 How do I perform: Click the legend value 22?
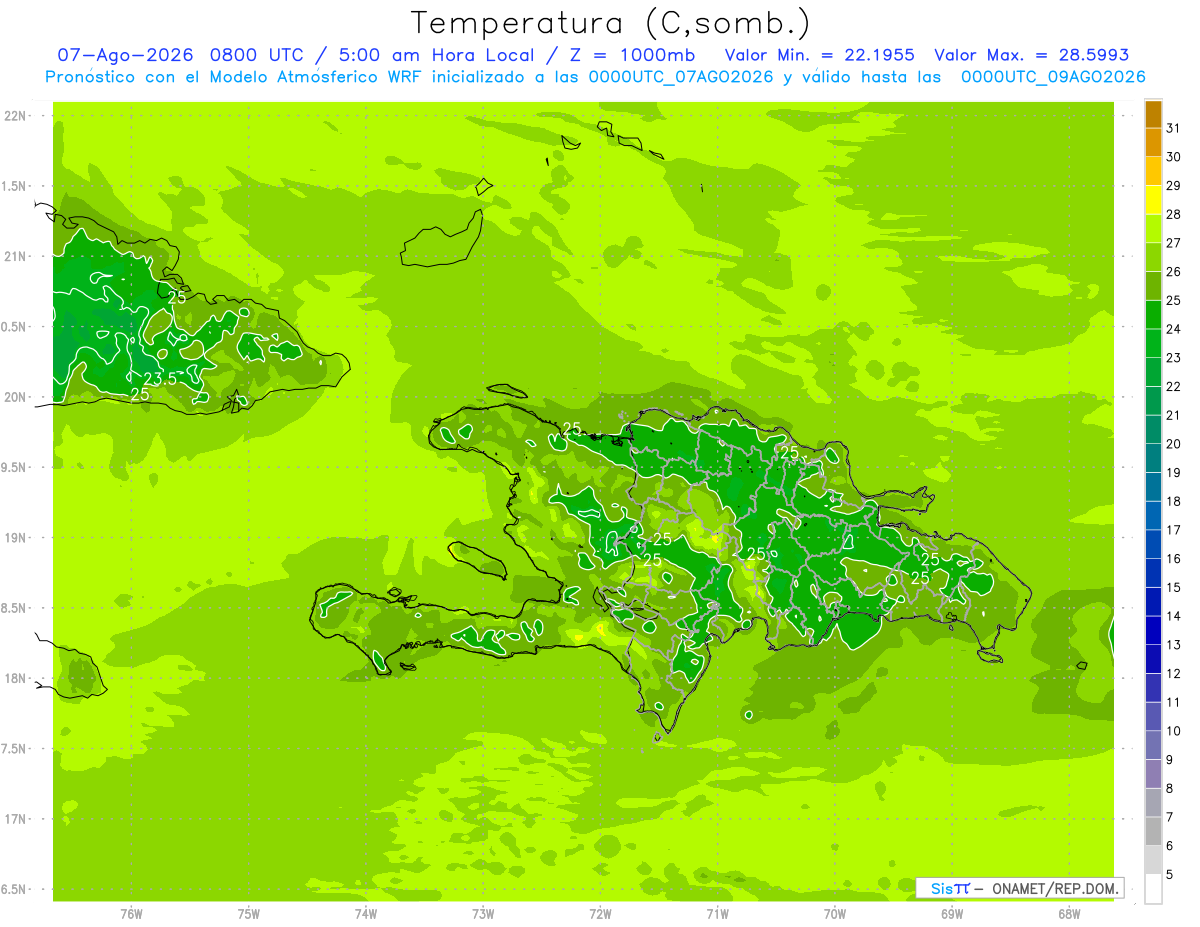point(1174,386)
